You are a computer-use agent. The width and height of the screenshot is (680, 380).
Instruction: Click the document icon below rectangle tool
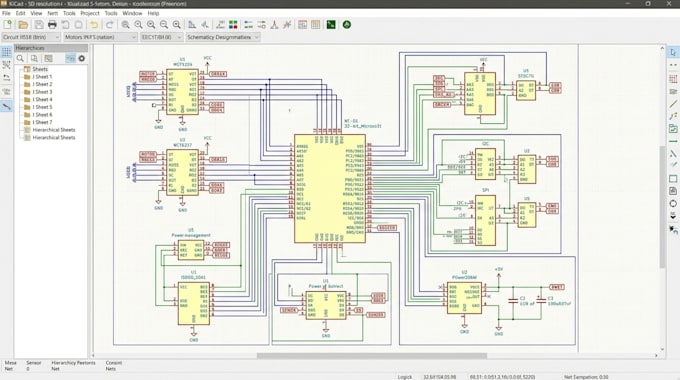(x=673, y=191)
